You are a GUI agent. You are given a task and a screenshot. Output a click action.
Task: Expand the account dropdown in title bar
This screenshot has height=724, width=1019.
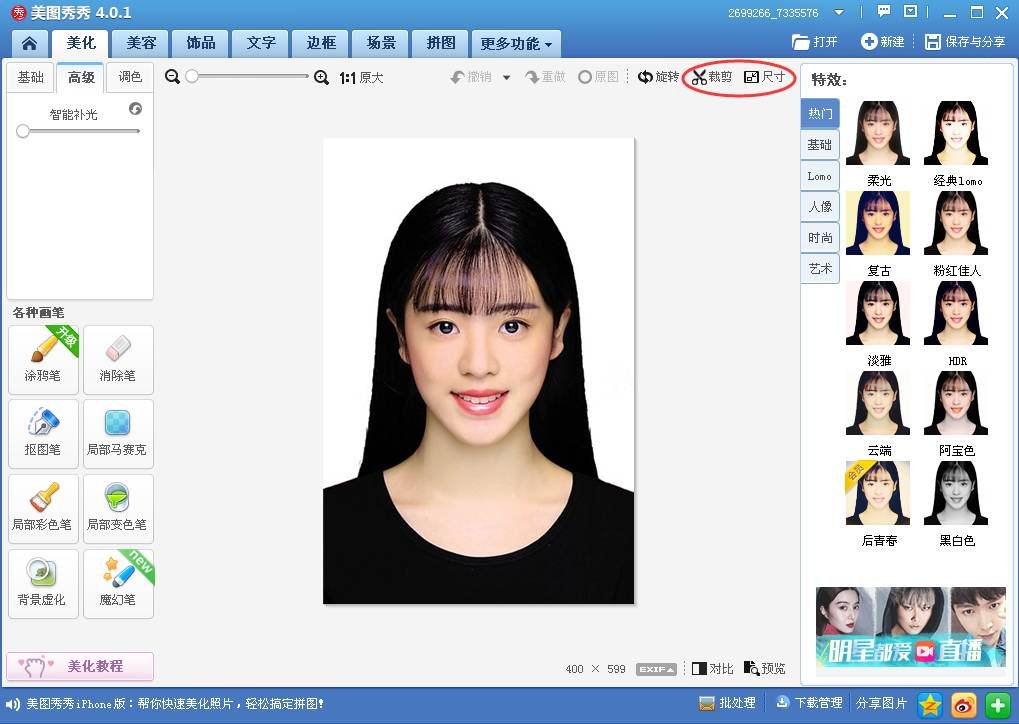click(838, 13)
